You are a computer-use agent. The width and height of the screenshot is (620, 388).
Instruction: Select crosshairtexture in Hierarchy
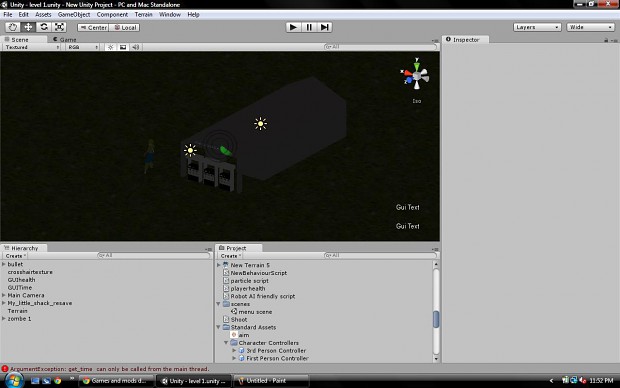pos(30,272)
